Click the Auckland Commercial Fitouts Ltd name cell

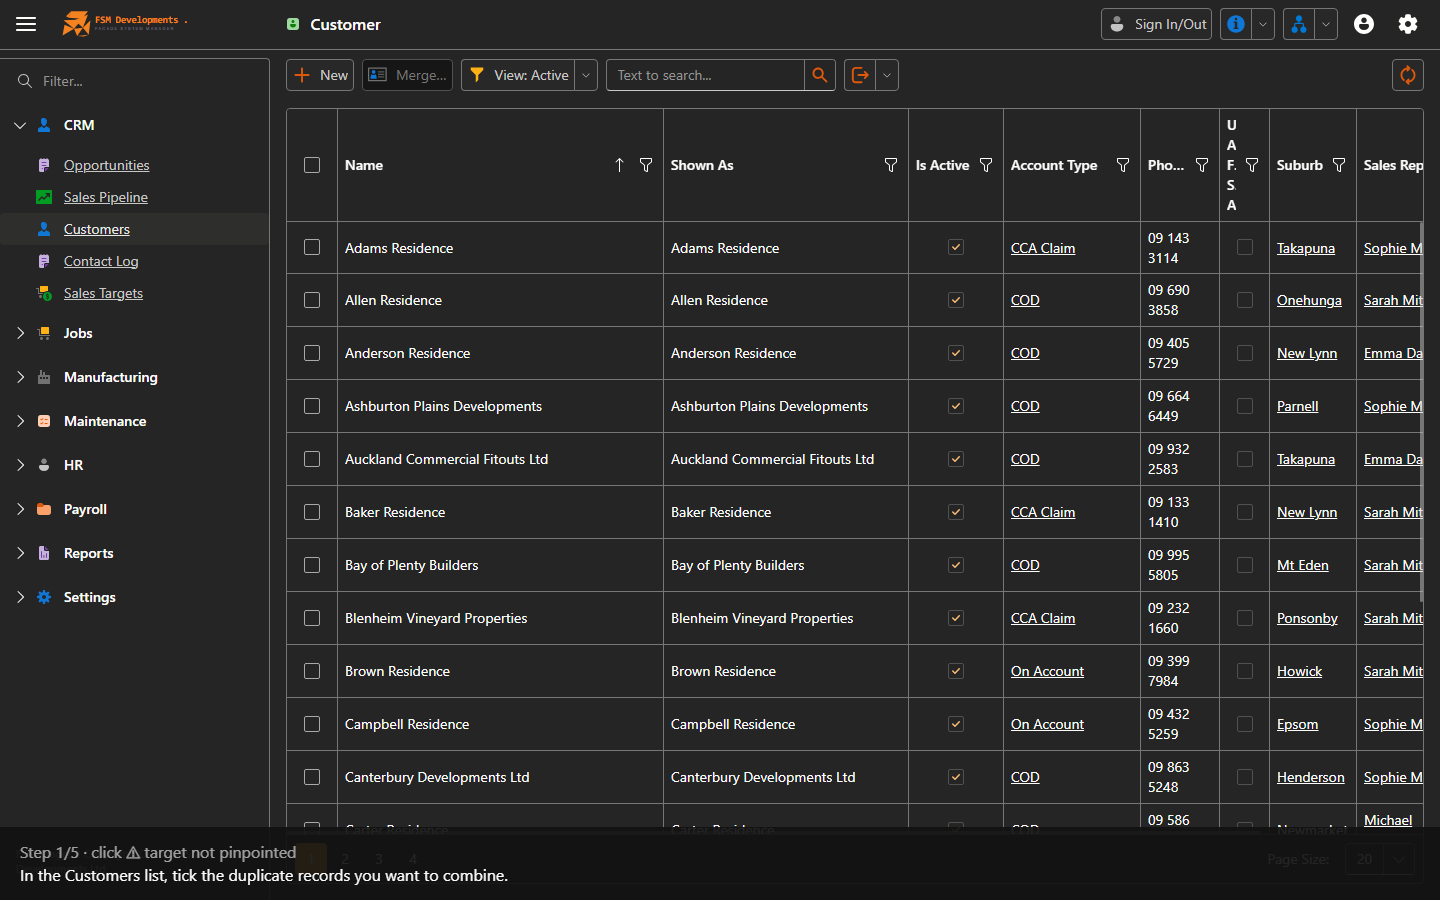(x=500, y=459)
